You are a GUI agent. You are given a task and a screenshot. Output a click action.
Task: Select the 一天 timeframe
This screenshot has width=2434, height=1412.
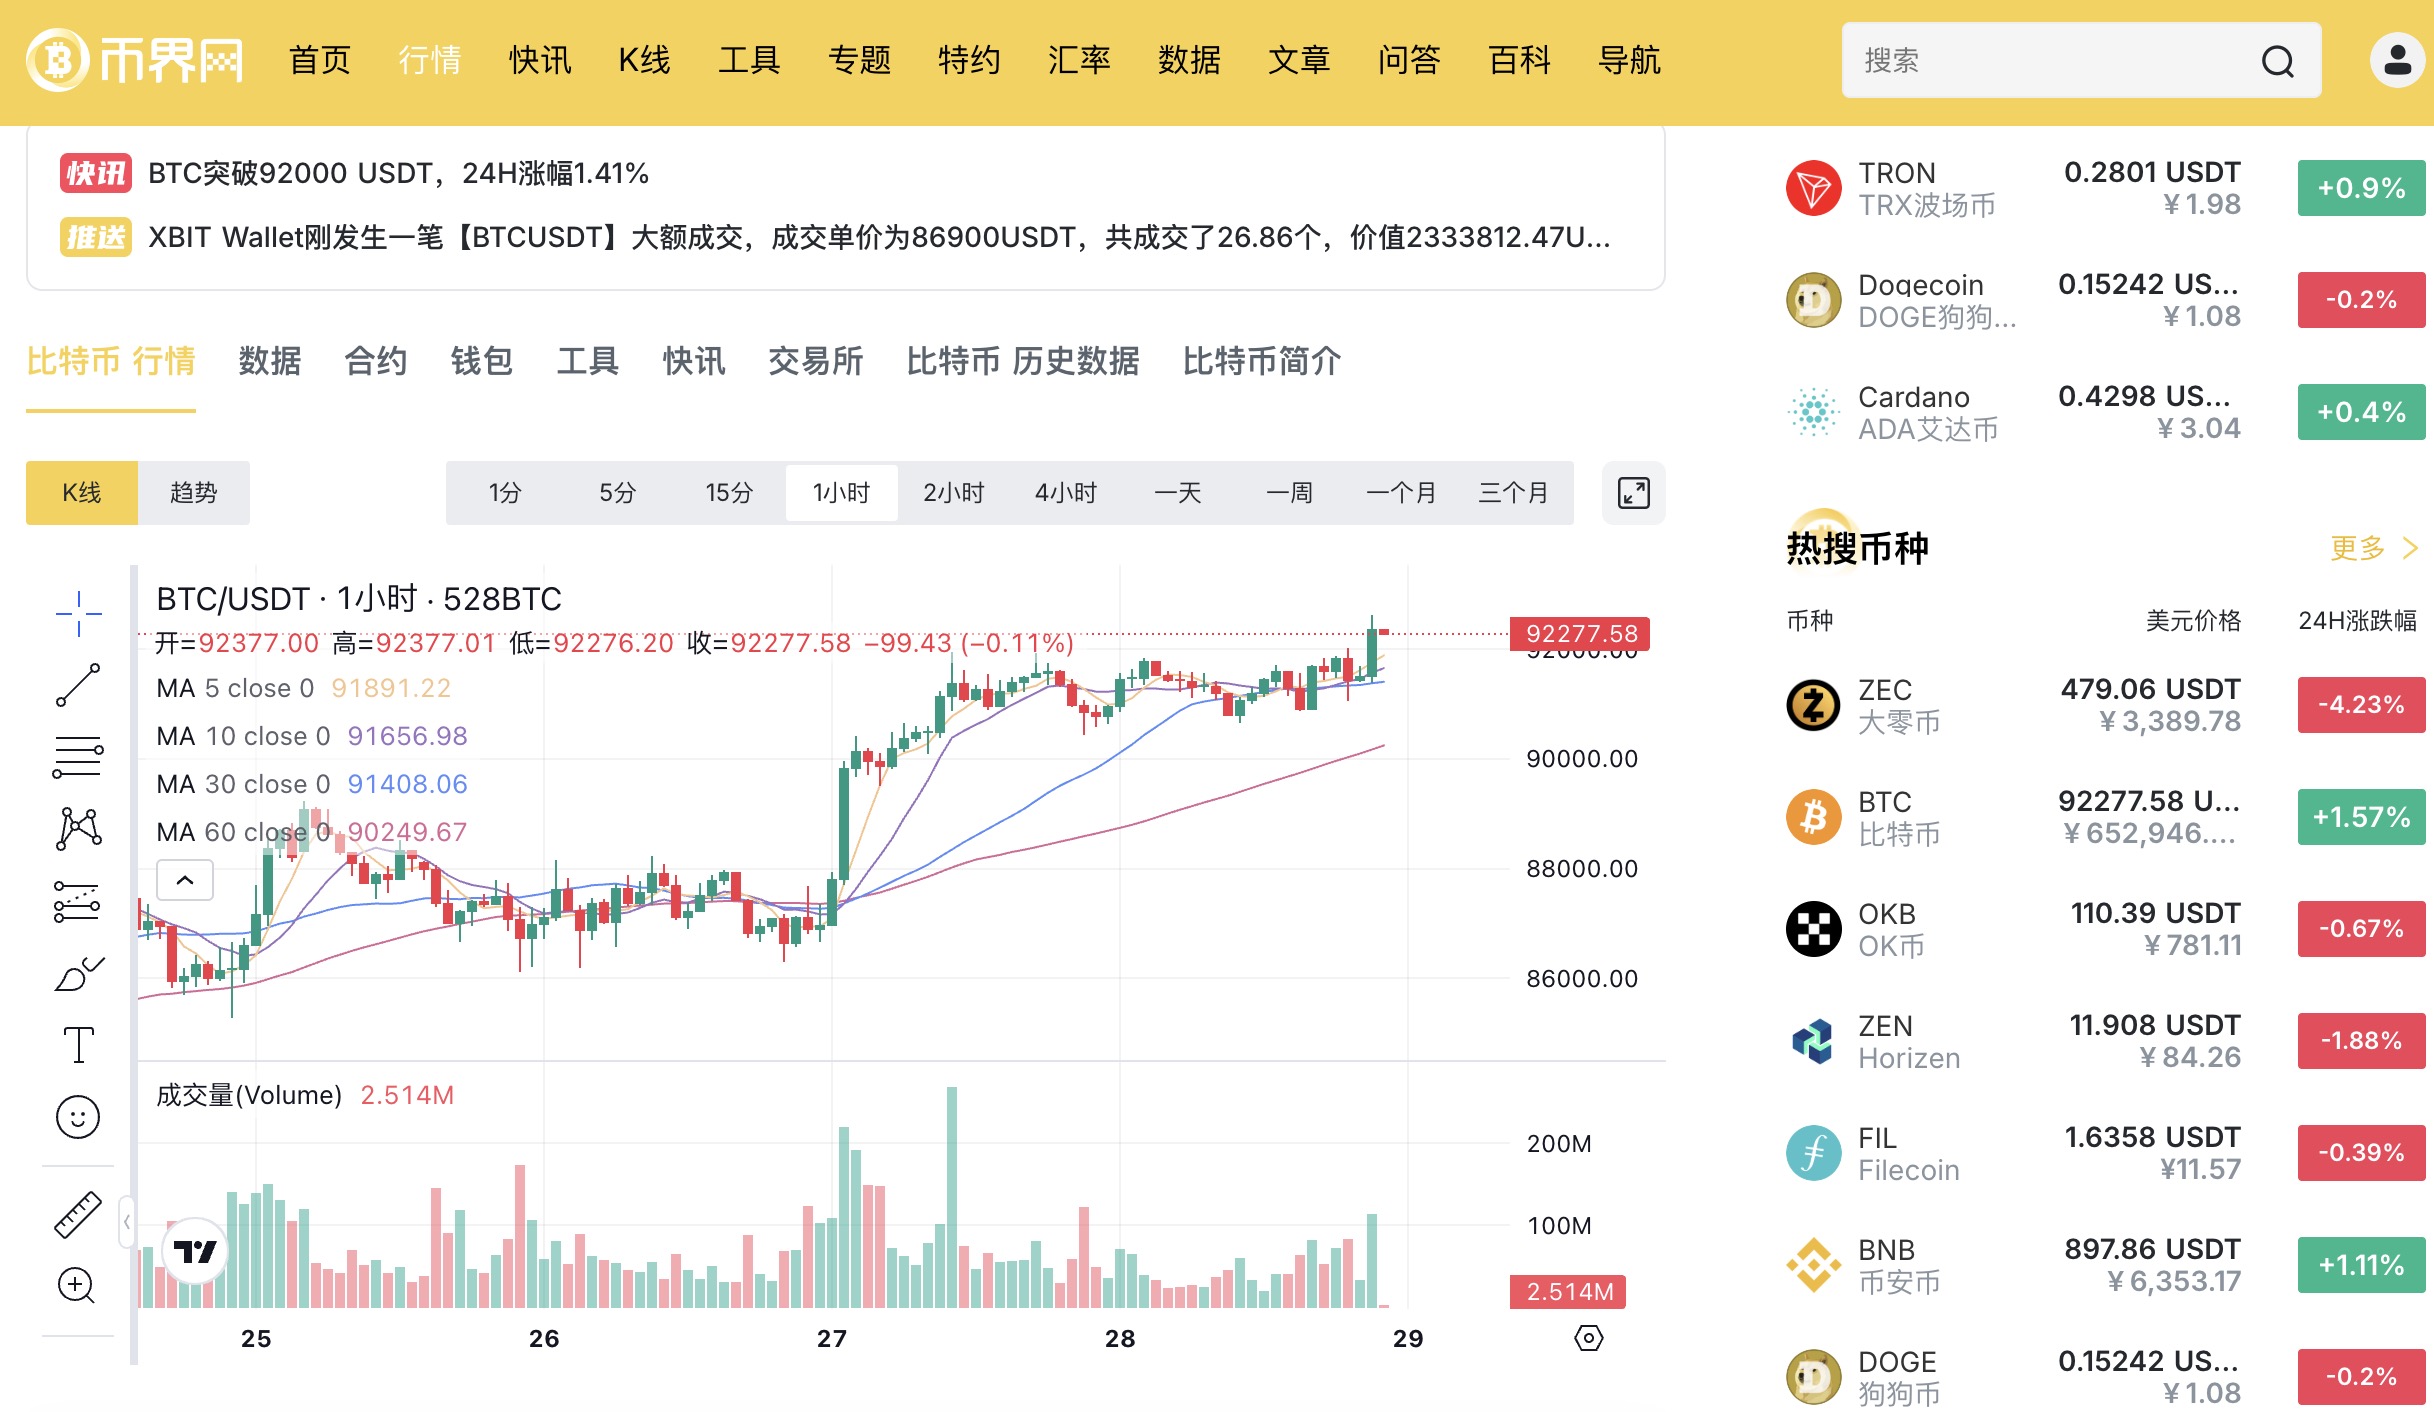click(1177, 493)
